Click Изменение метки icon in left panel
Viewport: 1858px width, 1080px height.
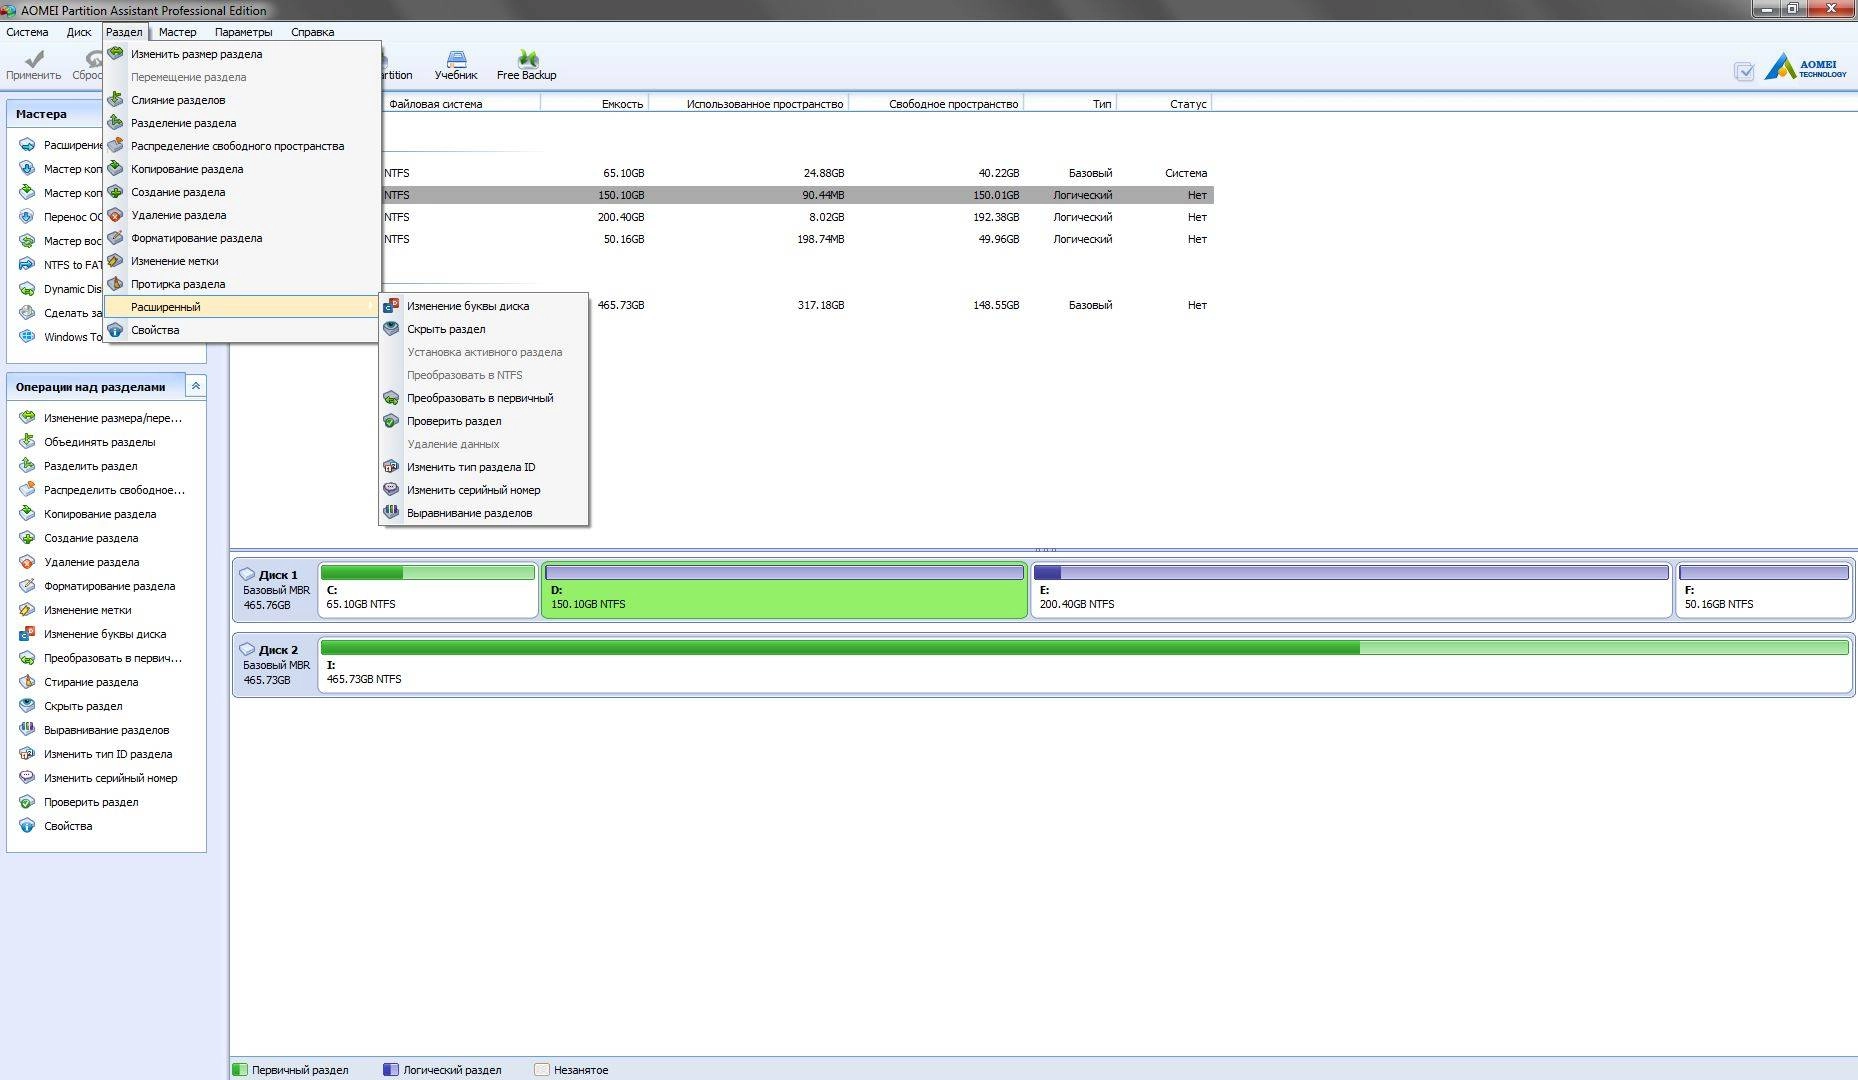27,610
